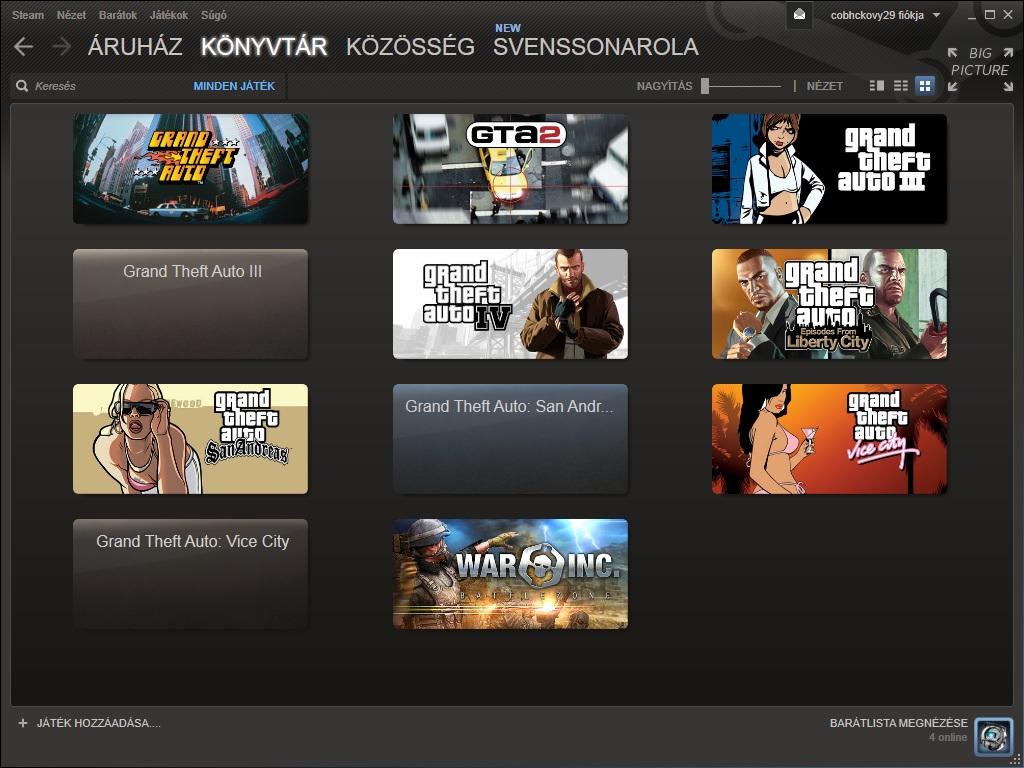
Task: Maximize the Steam window
Action: pyautogui.click(x=990, y=14)
